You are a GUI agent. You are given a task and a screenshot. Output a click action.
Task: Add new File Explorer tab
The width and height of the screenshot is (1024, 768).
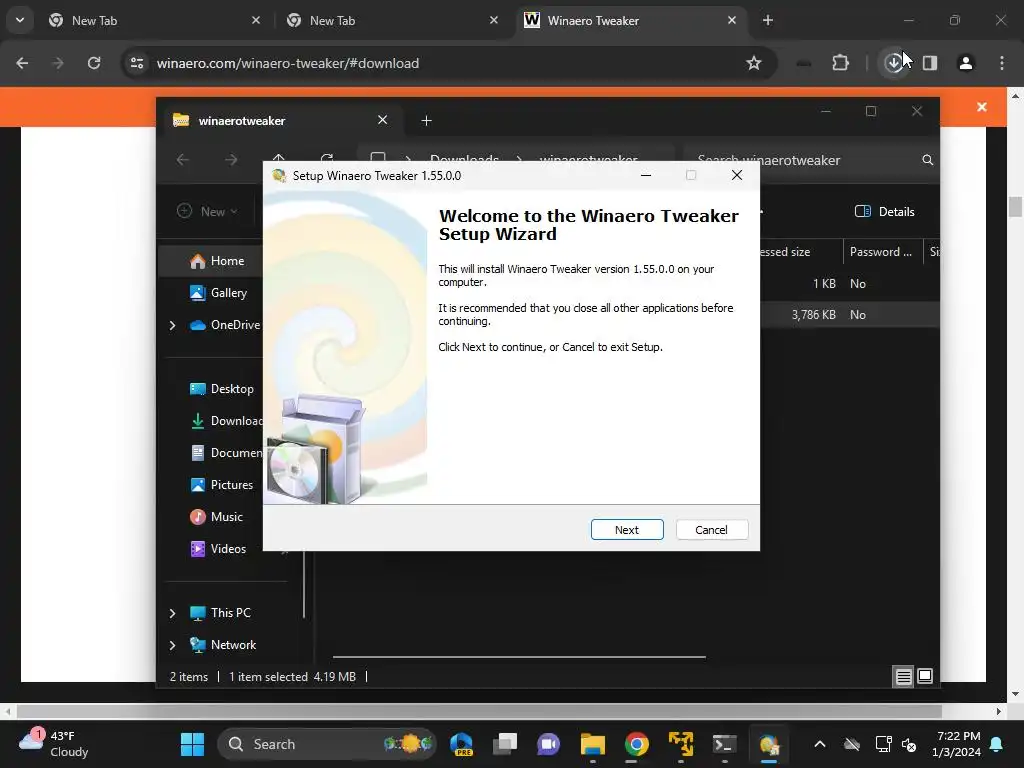coord(426,120)
